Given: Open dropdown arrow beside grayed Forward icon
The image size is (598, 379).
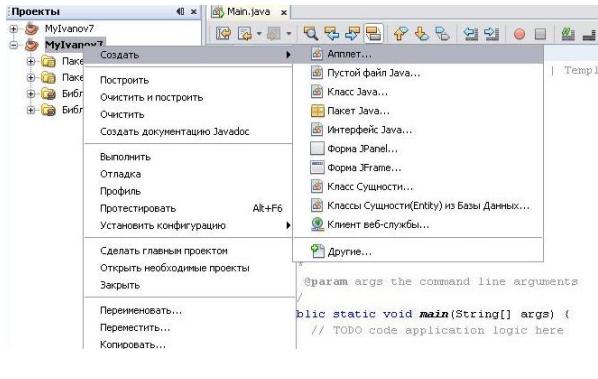Looking at the screenshot, I should point(289,34).
